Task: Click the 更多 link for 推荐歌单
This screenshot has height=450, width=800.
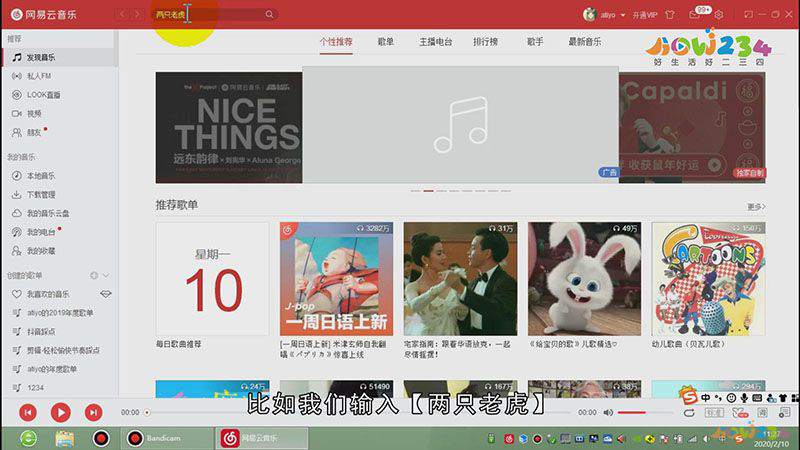Action: (x=756, y=207)
